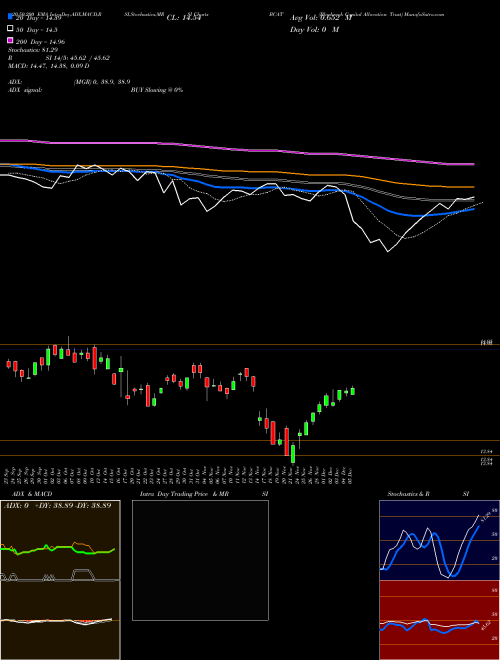Click 'ADX: 0 +DY: 38.89 -DY: 38.89' readout
Screen dimensions: 500x660
(58, 505)
